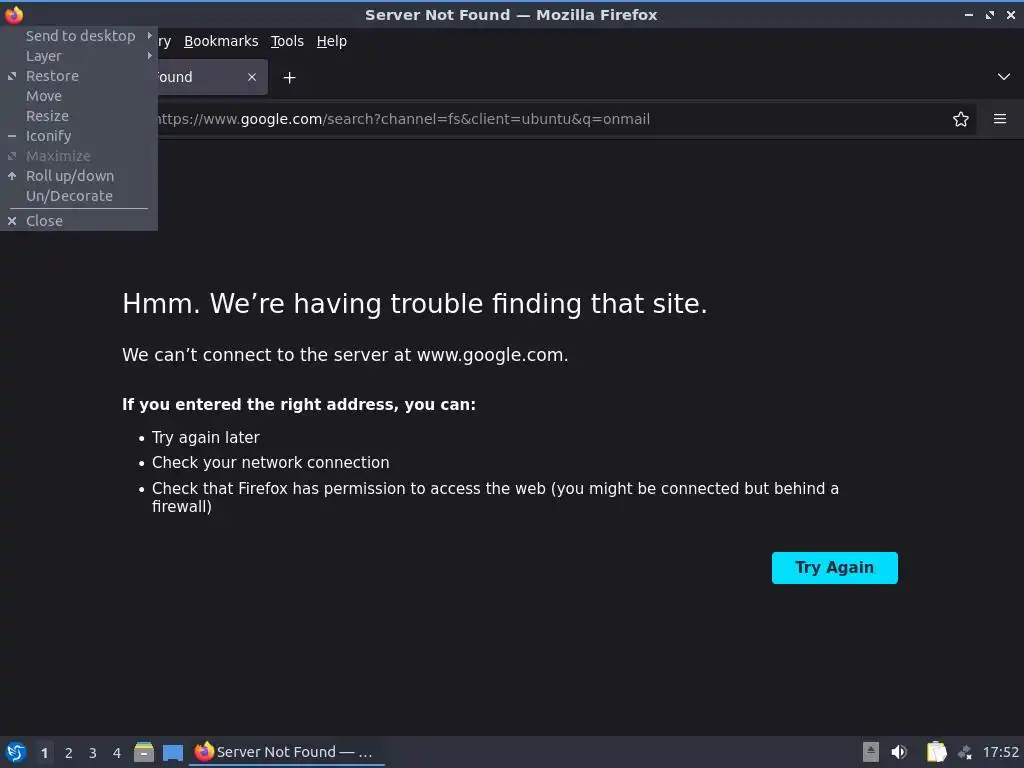The image size is (1024, 768).
Task: Switch to desktop 1
Action: point(44,753)
